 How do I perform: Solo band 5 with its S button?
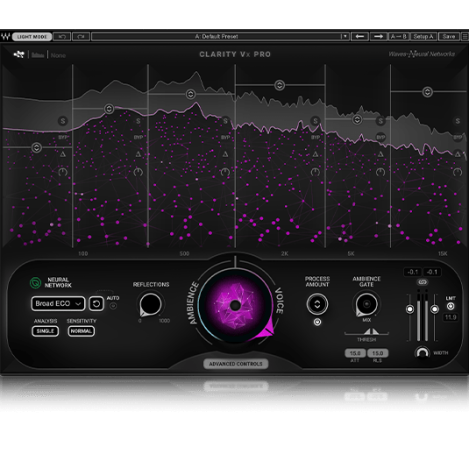click(x=381, y=121)
